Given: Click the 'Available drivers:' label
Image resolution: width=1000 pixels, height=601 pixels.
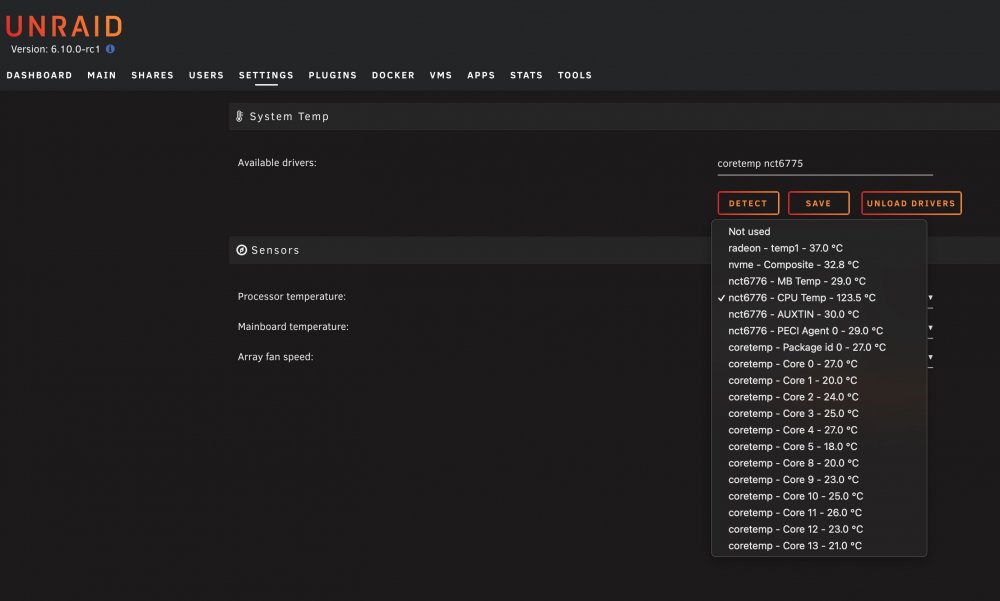Looking at the screenshot, I should pos(277,163).
